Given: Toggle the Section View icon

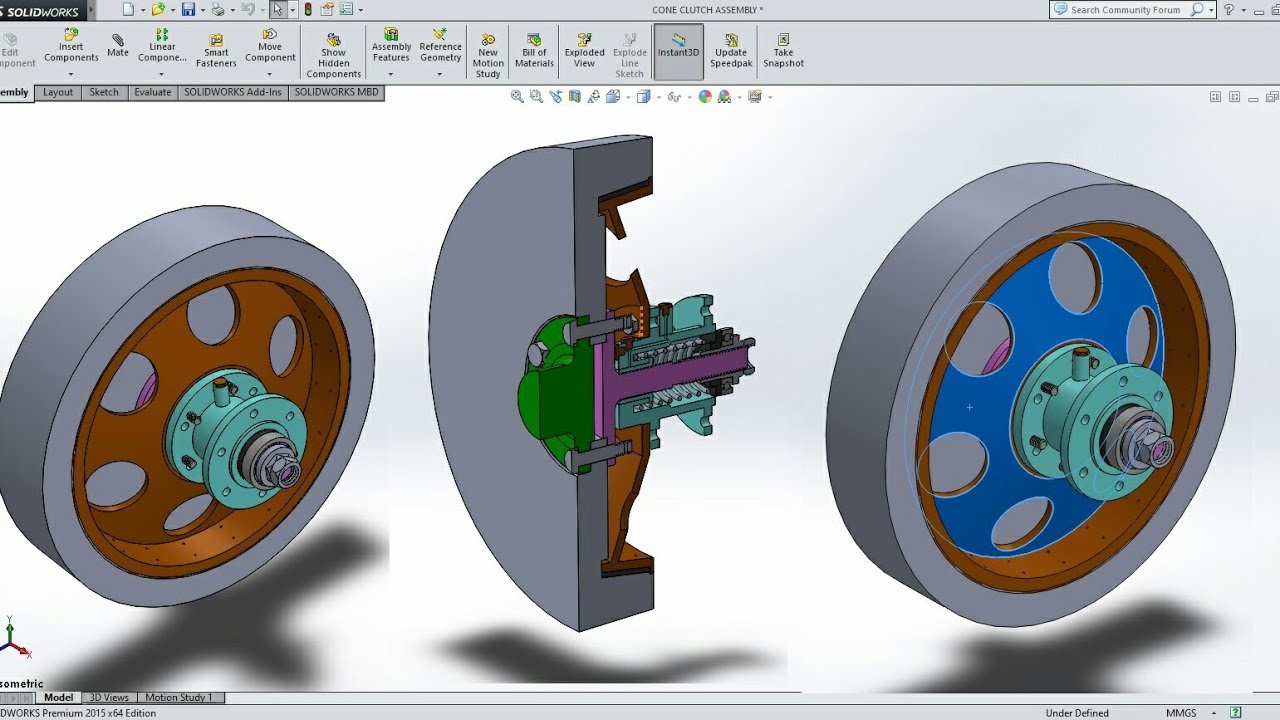Looking at the screenshot, I should [574, 97].
